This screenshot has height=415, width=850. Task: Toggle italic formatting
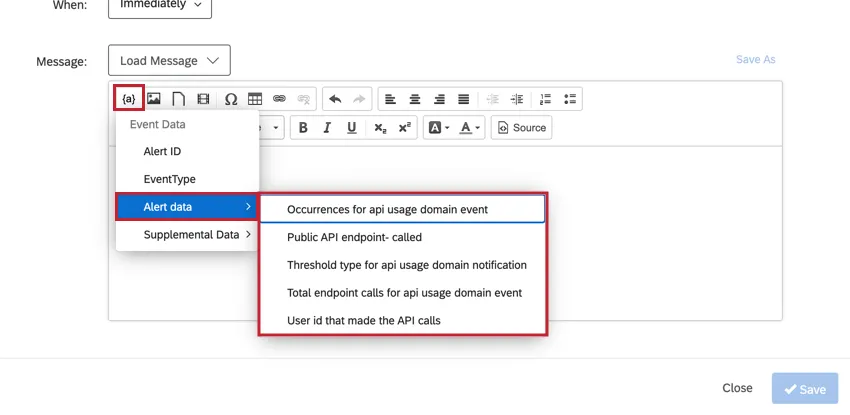pos(327,128)
